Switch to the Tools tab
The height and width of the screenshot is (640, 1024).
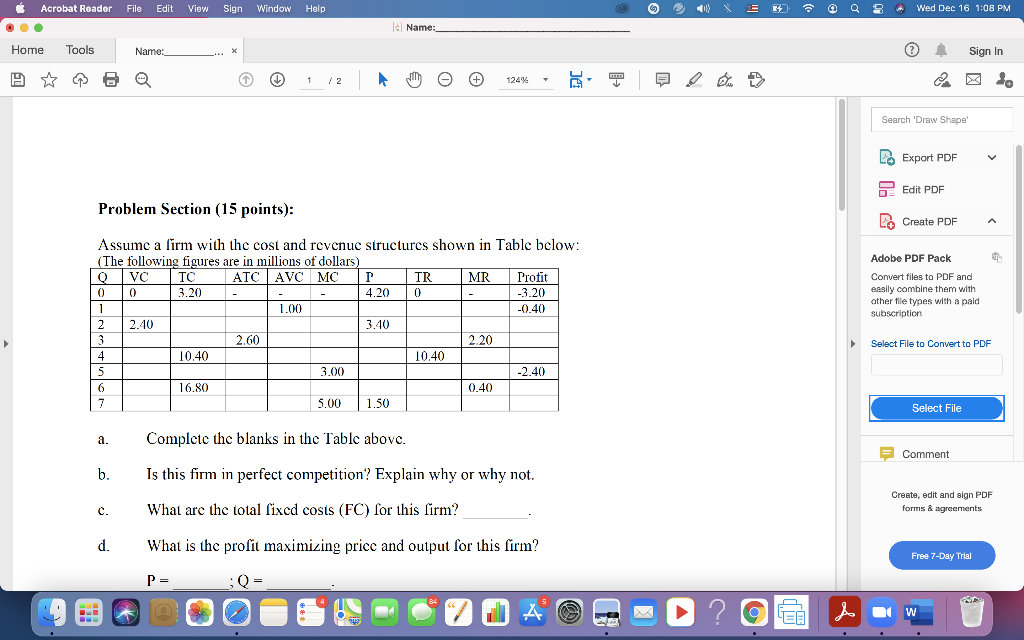pos(80,49)
